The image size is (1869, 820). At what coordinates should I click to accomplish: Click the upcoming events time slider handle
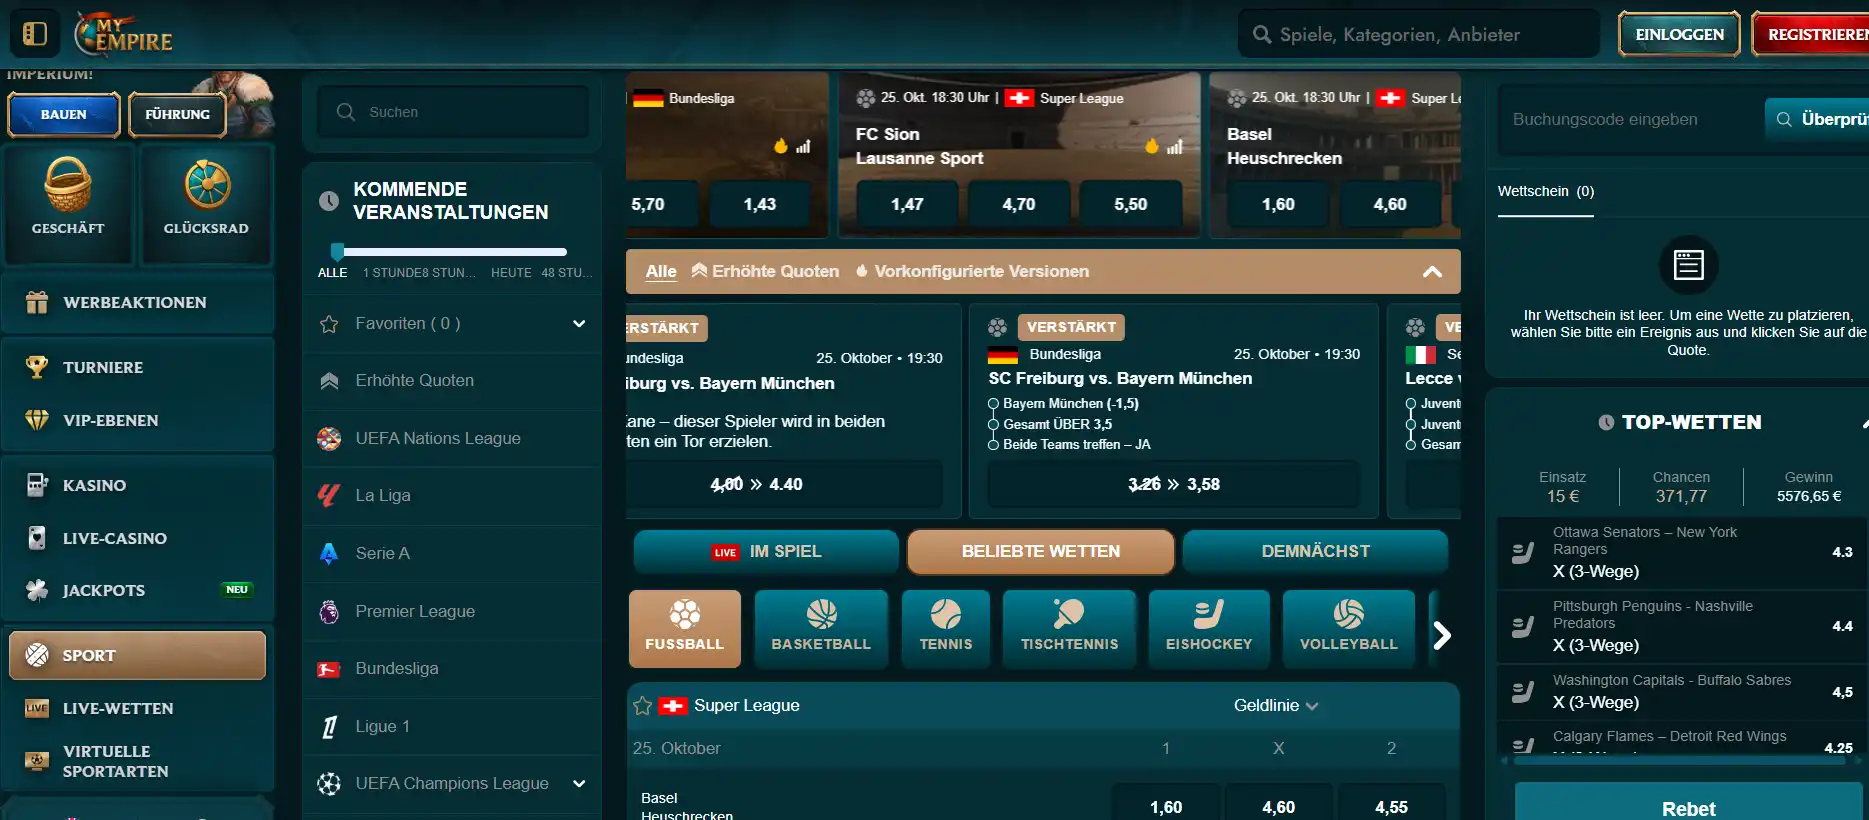pyautogui.click(x=337, y=251)
